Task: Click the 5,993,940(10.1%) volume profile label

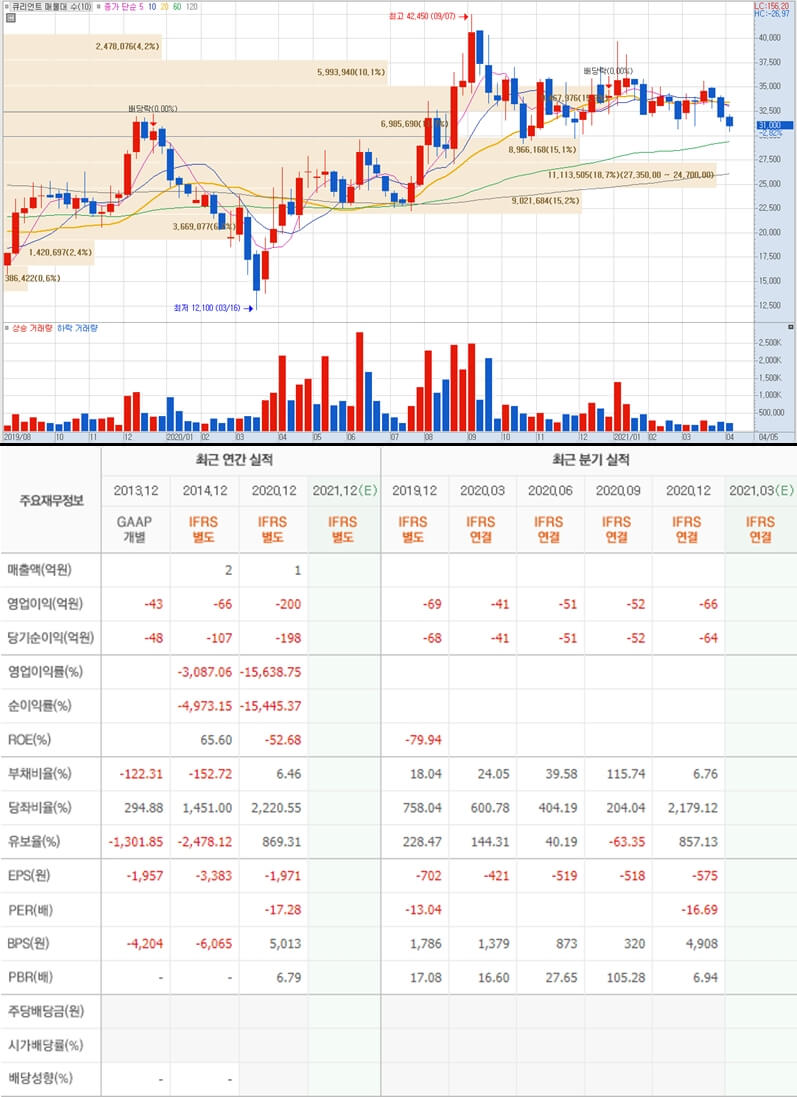Action: (351, 72)
